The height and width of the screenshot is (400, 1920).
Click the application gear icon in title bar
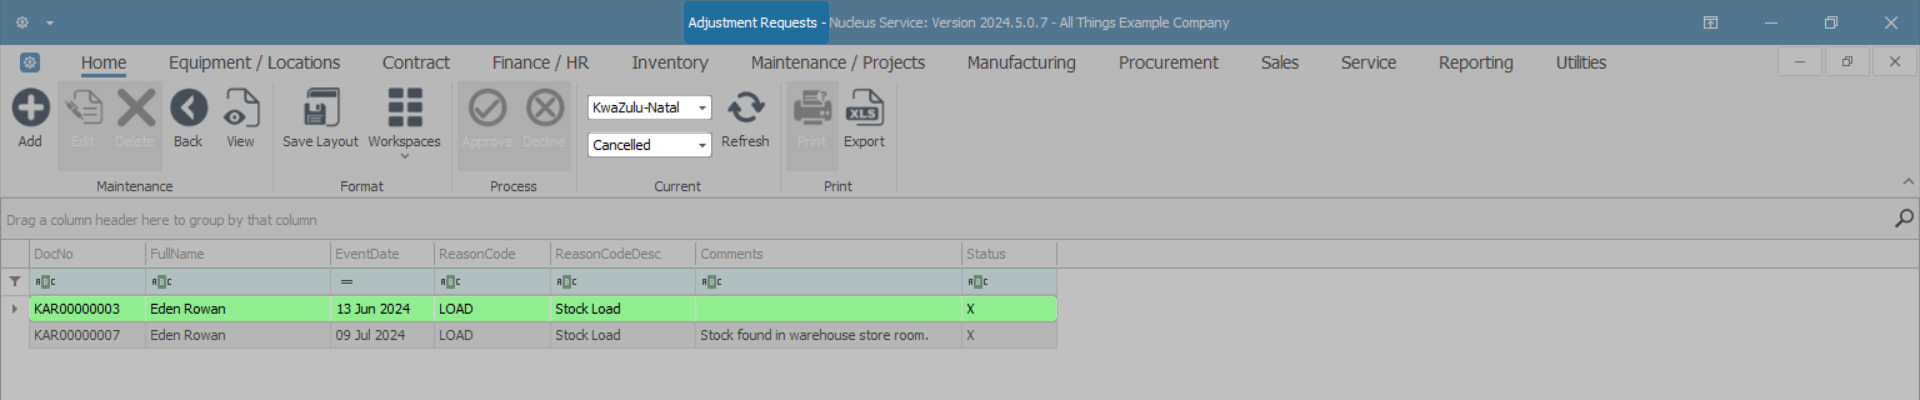coord(22,22)
